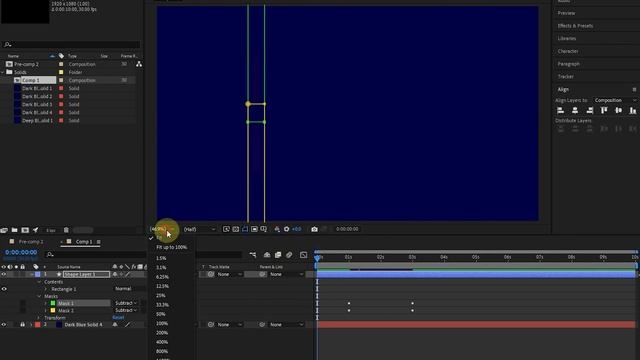Delete selected project item trash icon

click(x=66, y=230)
